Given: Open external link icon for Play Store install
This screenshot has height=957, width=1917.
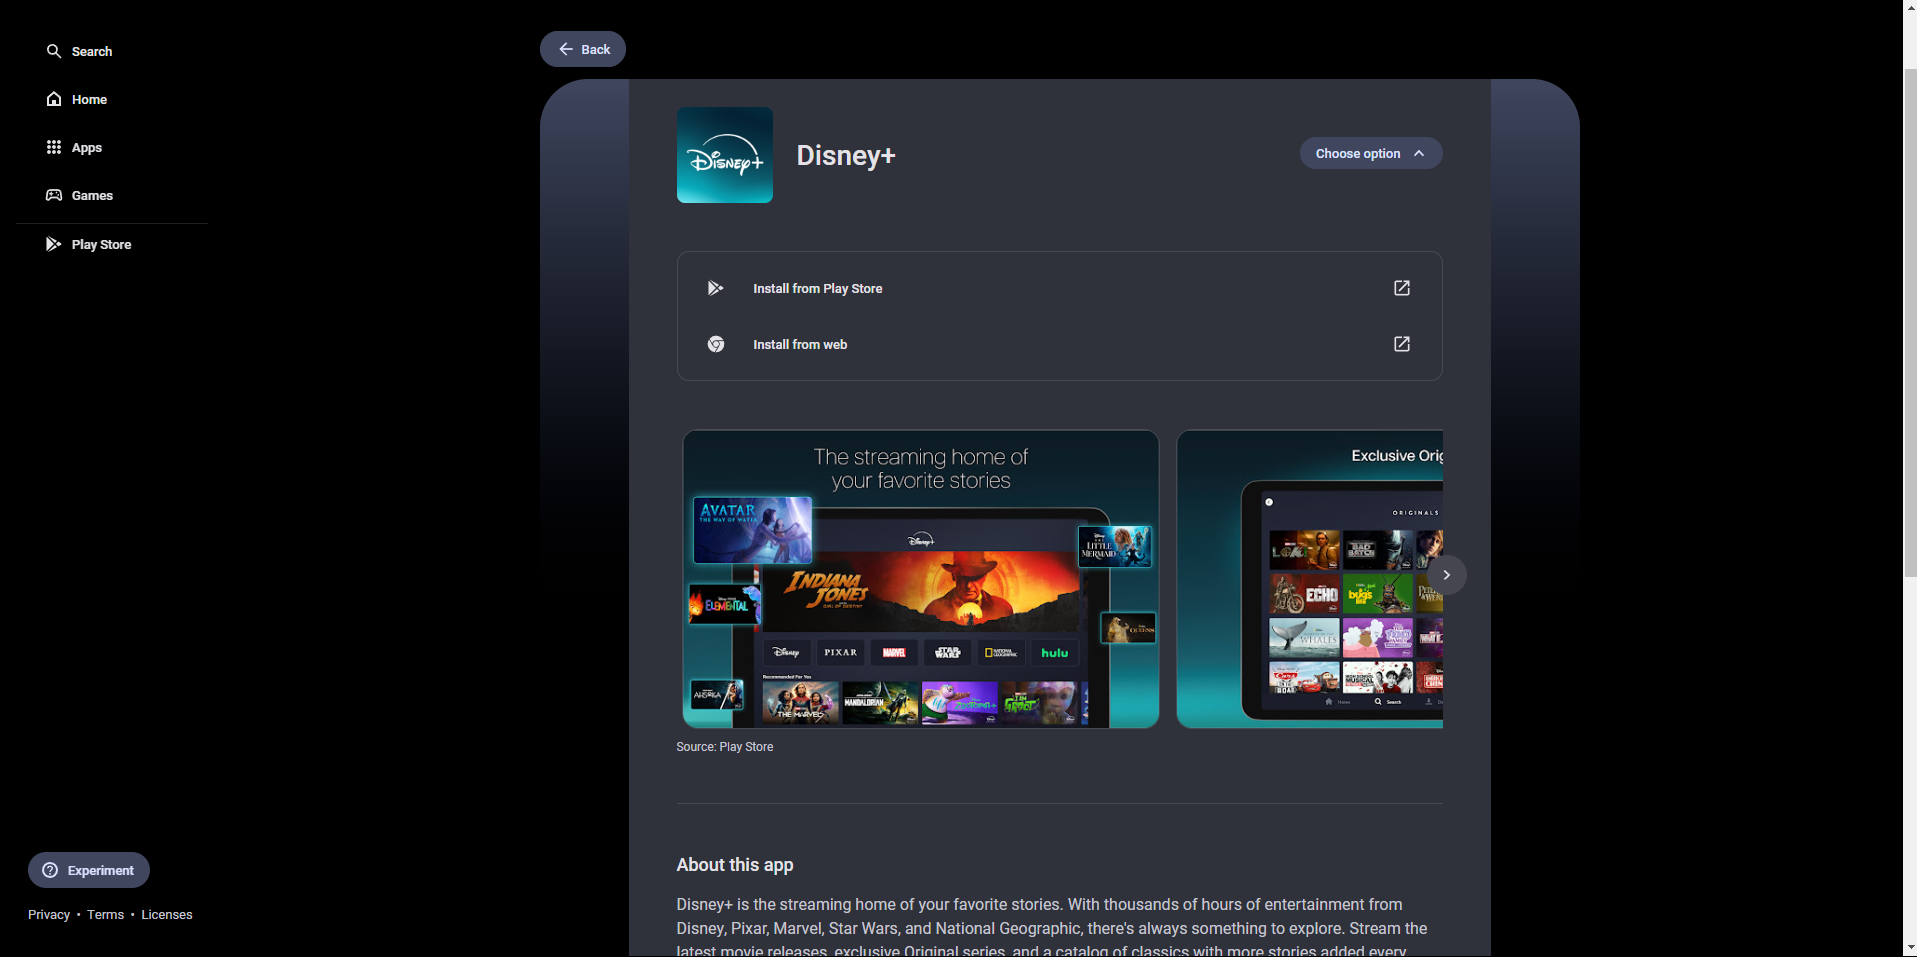Looking at the screenshot, I should pyautogui.click(x=1402, y=288).
